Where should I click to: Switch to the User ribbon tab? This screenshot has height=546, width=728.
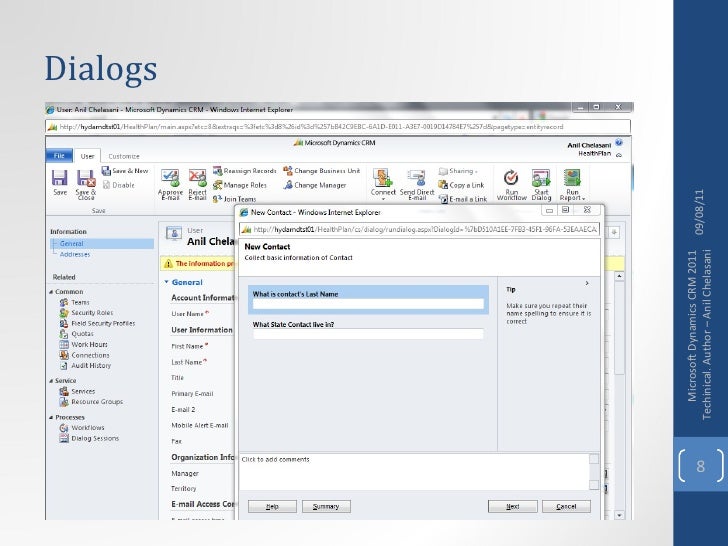coord(87,156)
